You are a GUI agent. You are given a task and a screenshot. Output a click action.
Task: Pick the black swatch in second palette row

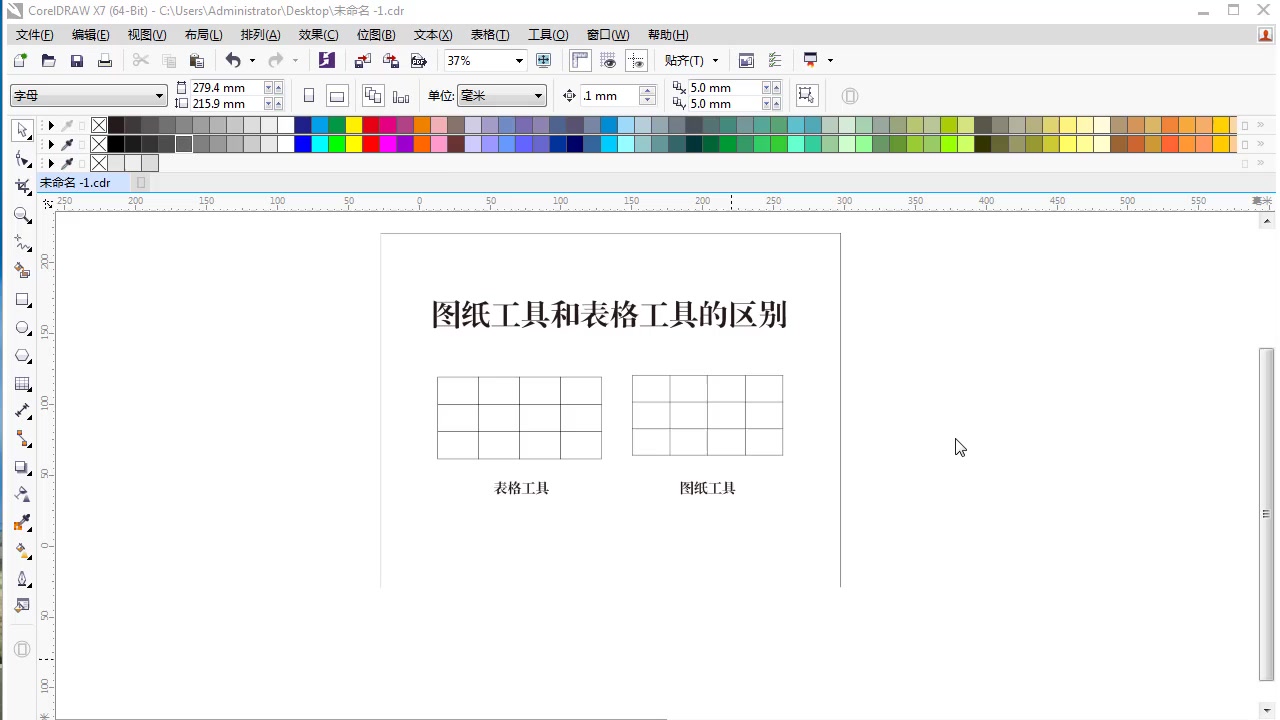coord(116,144)
